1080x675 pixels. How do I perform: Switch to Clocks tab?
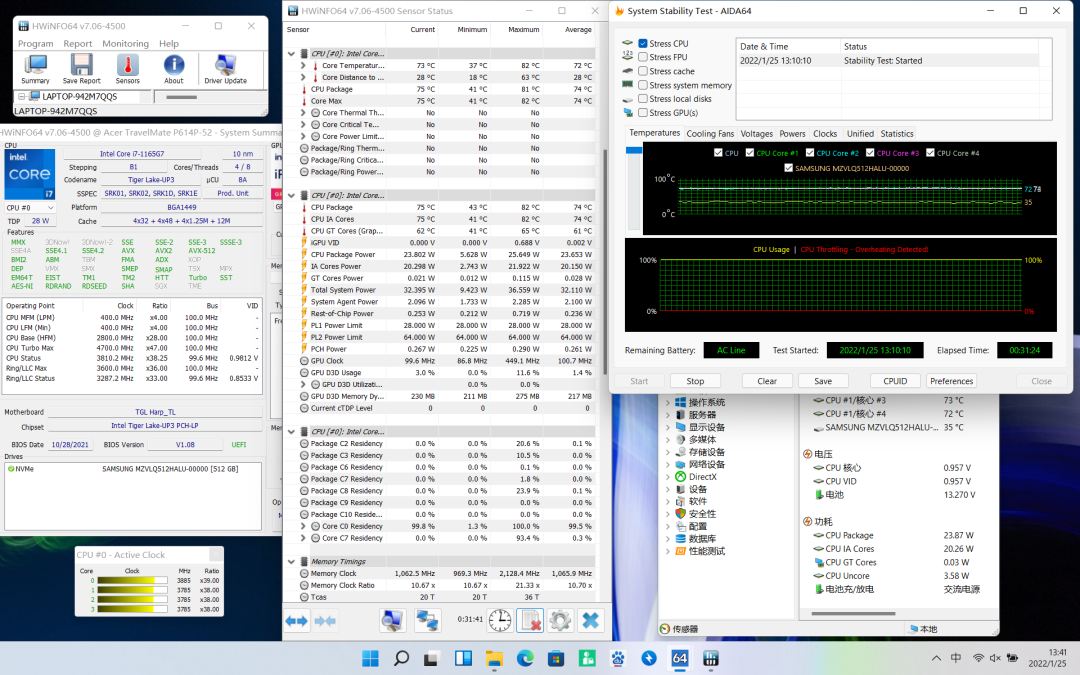[825, 134]
